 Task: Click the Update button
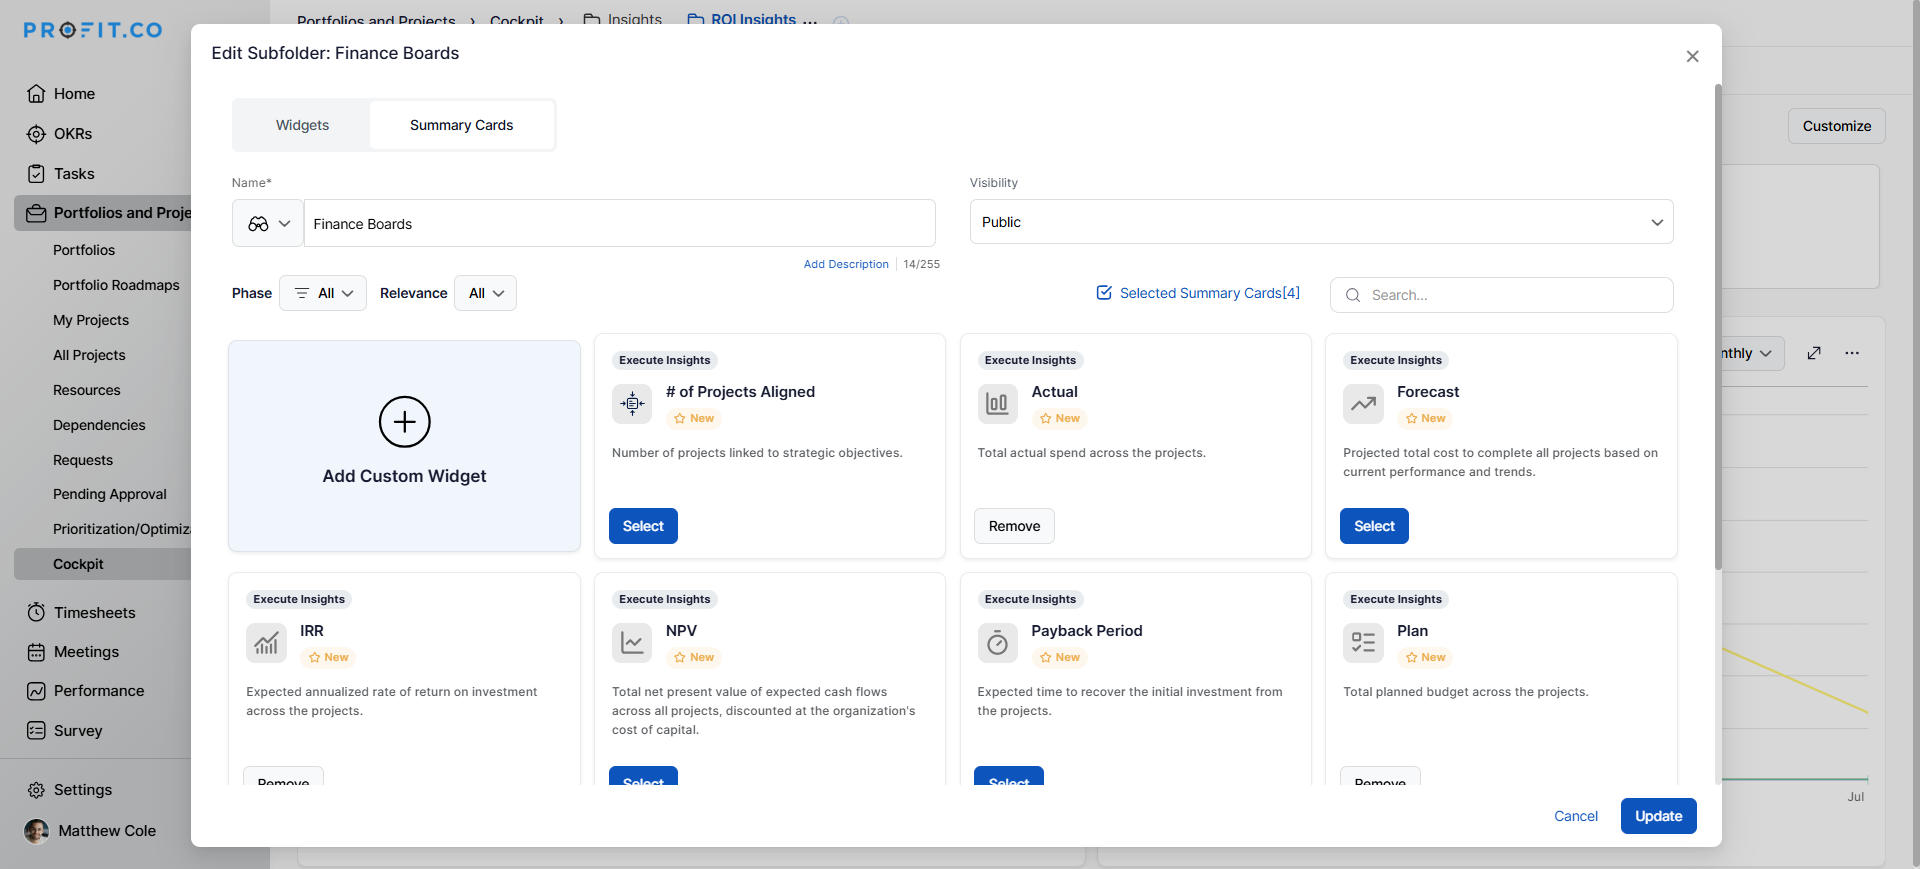[1658, 816]
